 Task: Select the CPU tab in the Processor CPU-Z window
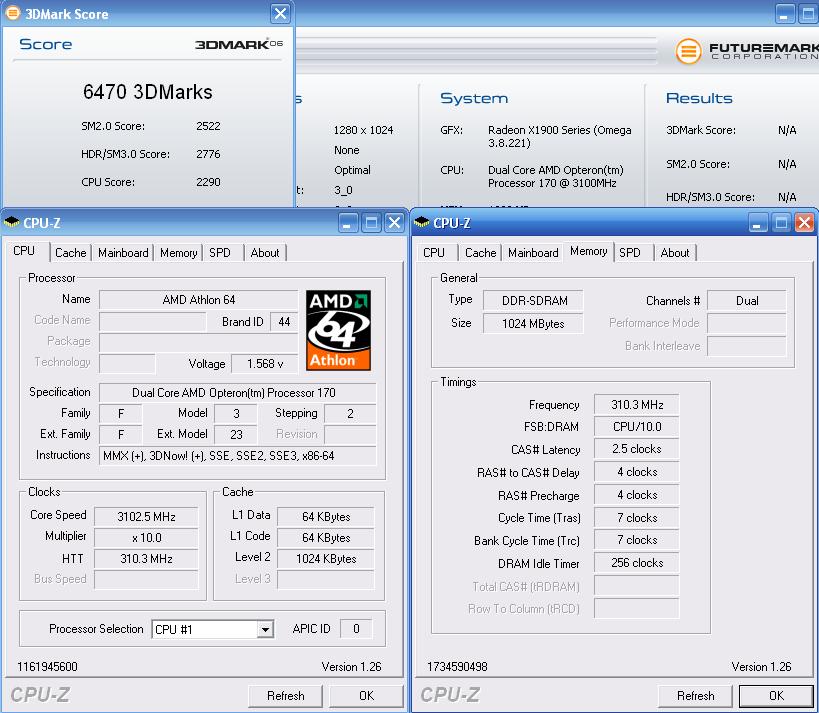pyautogui.click(x=25, y=251)
